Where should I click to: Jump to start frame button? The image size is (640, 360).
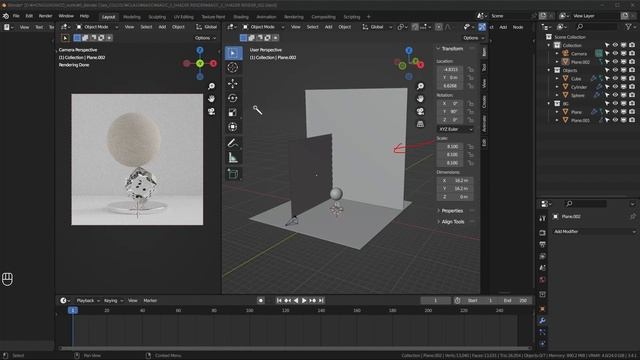(279, 300)
